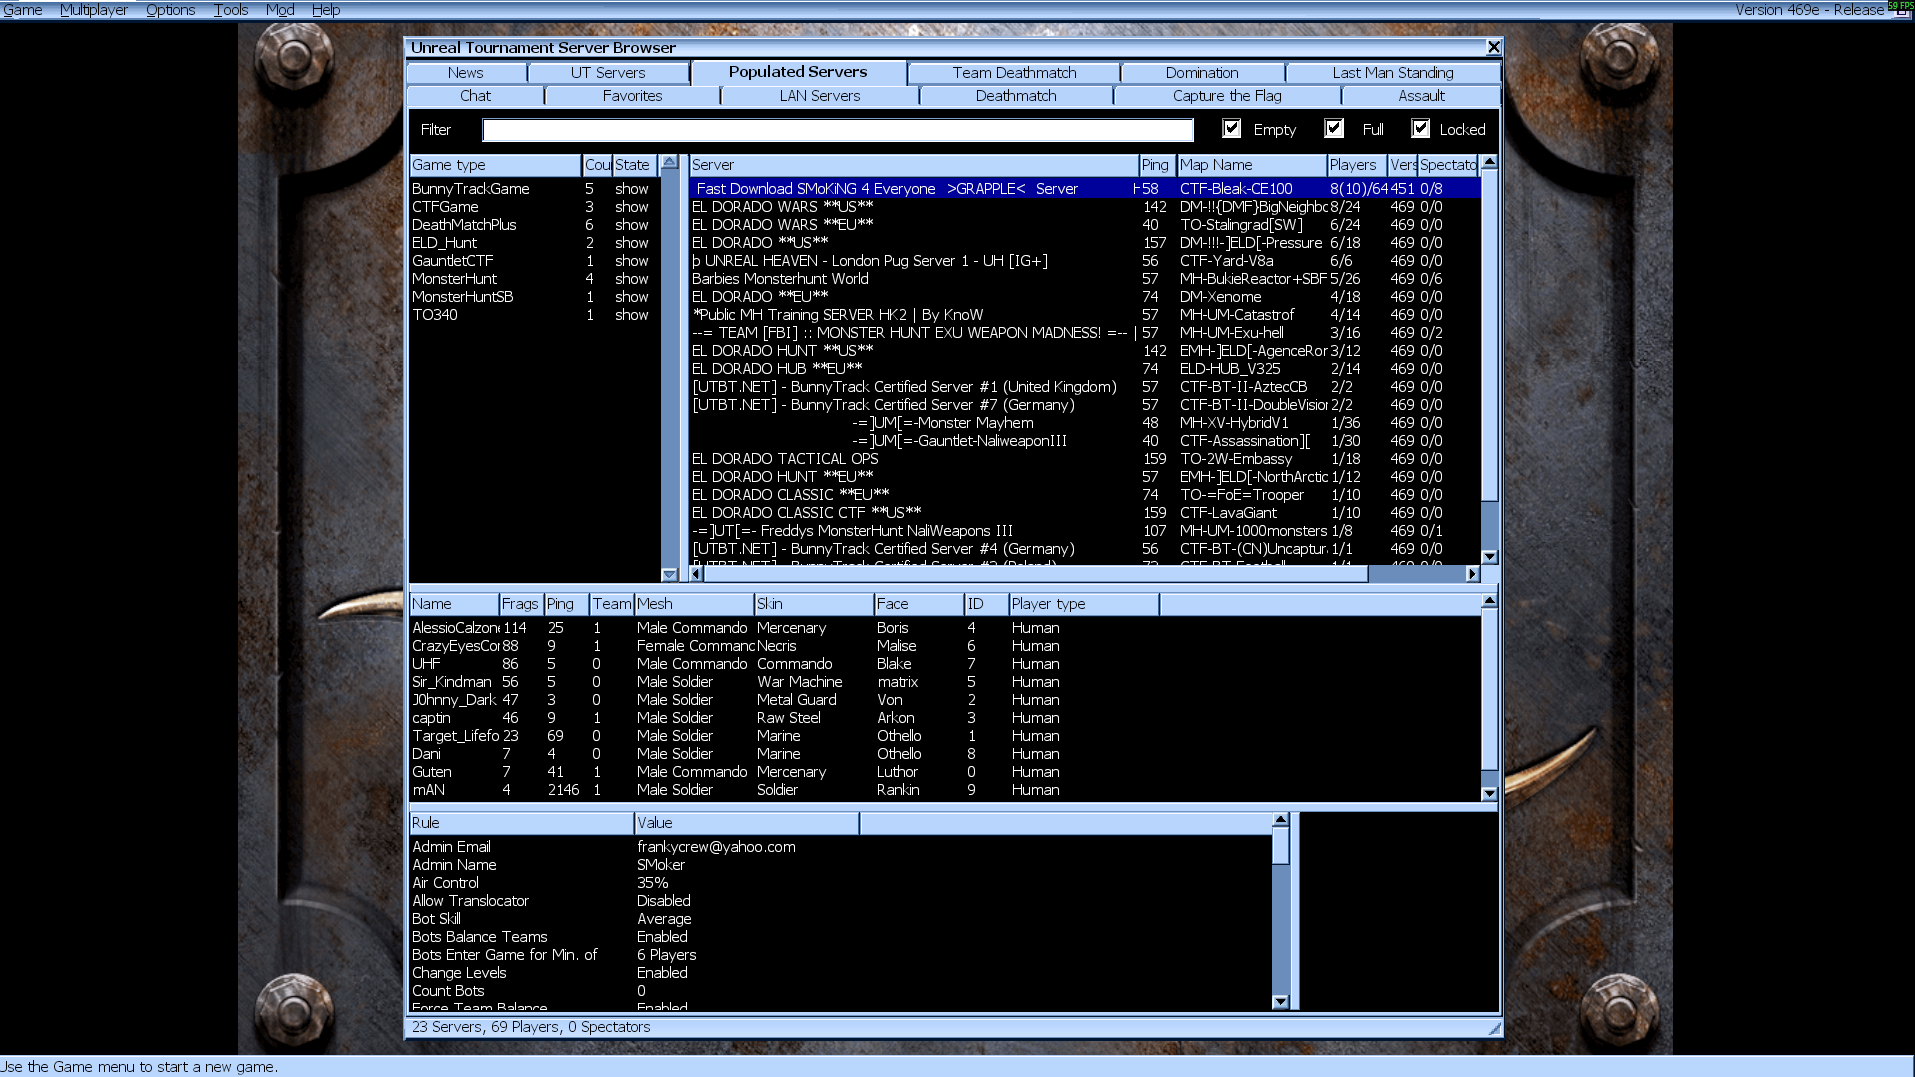Click the Filter text field
The height and width of the screenshot is (1077, 1915).
pos(838,130)
